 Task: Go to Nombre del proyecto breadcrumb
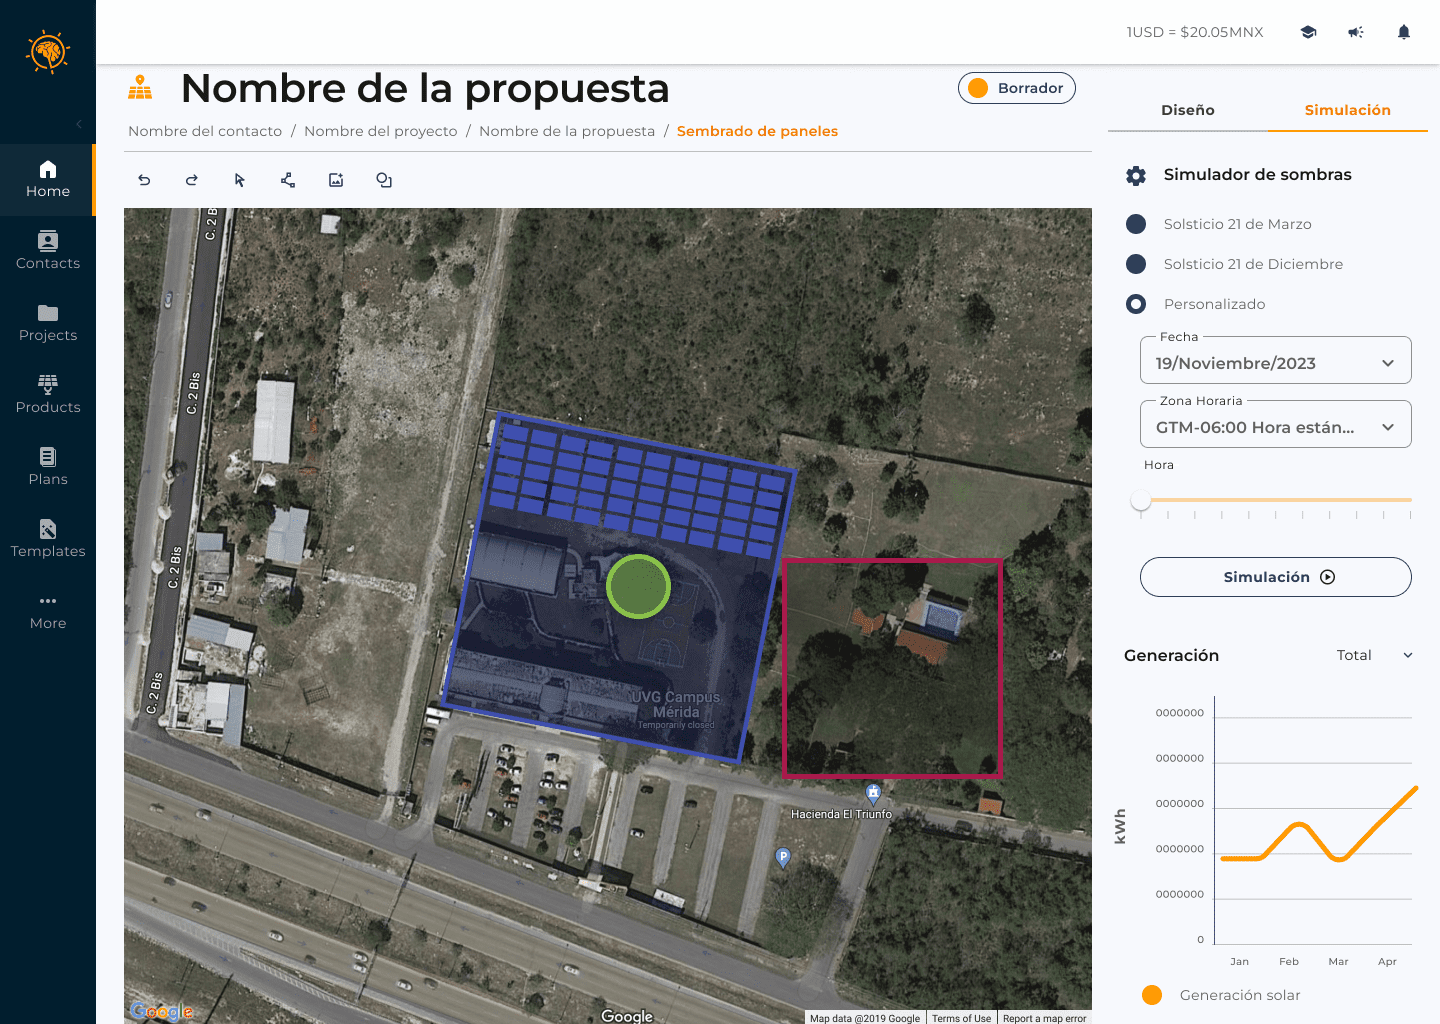[380, 131]
